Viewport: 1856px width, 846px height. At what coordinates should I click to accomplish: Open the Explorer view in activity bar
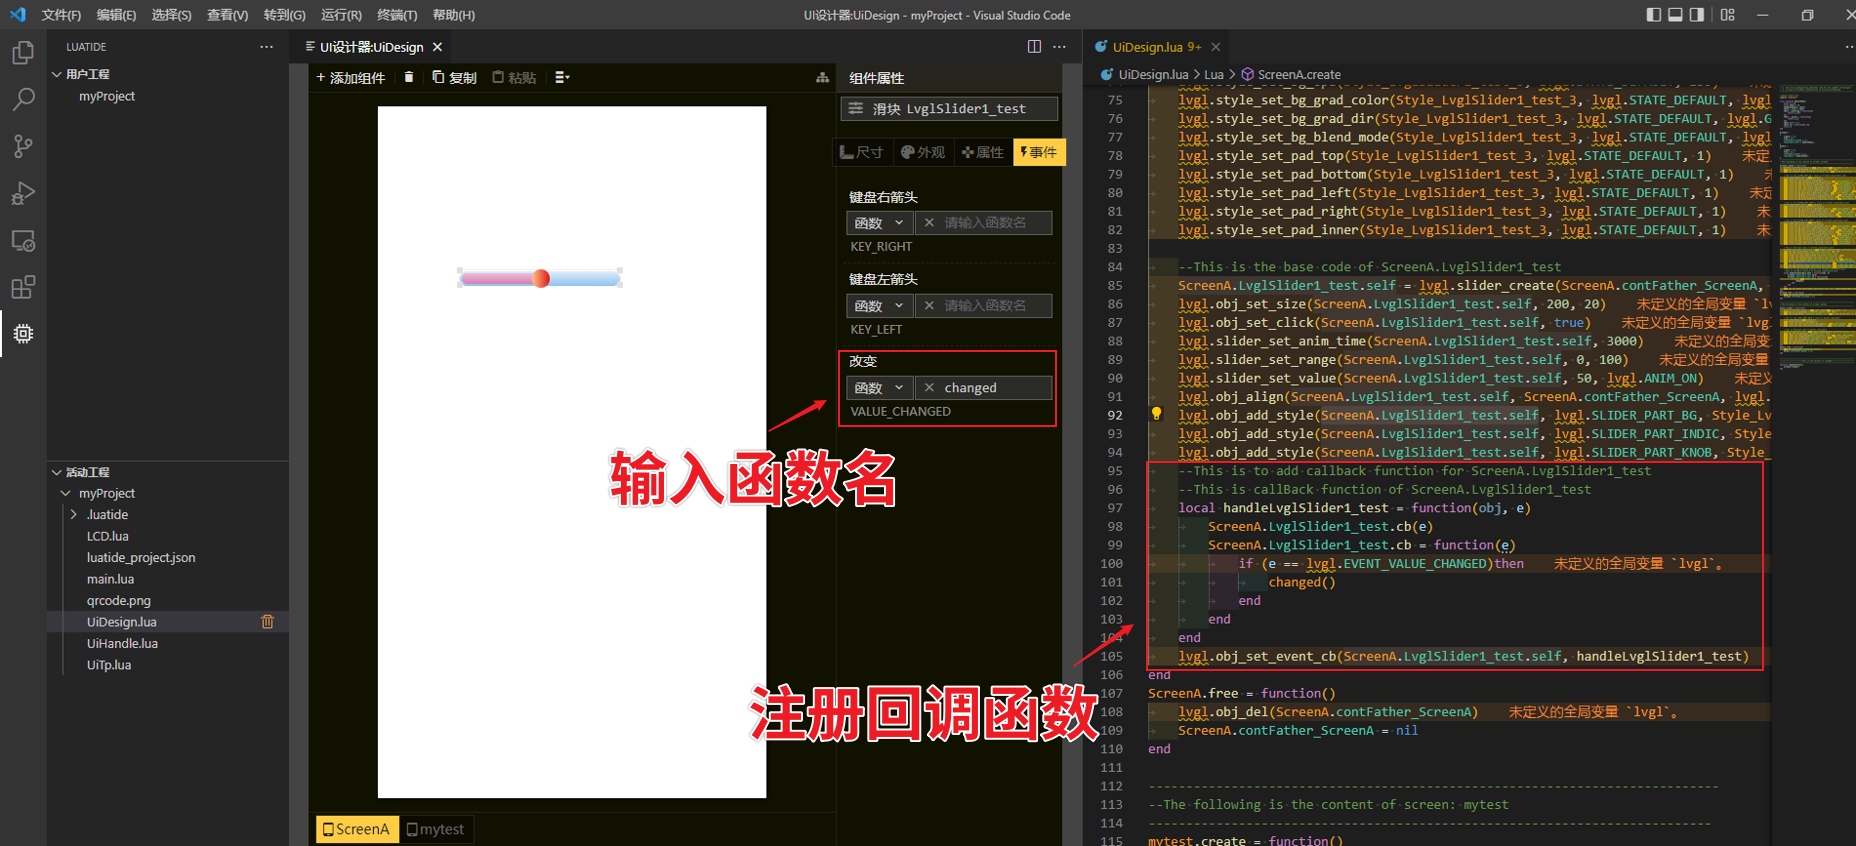(23, 52)
